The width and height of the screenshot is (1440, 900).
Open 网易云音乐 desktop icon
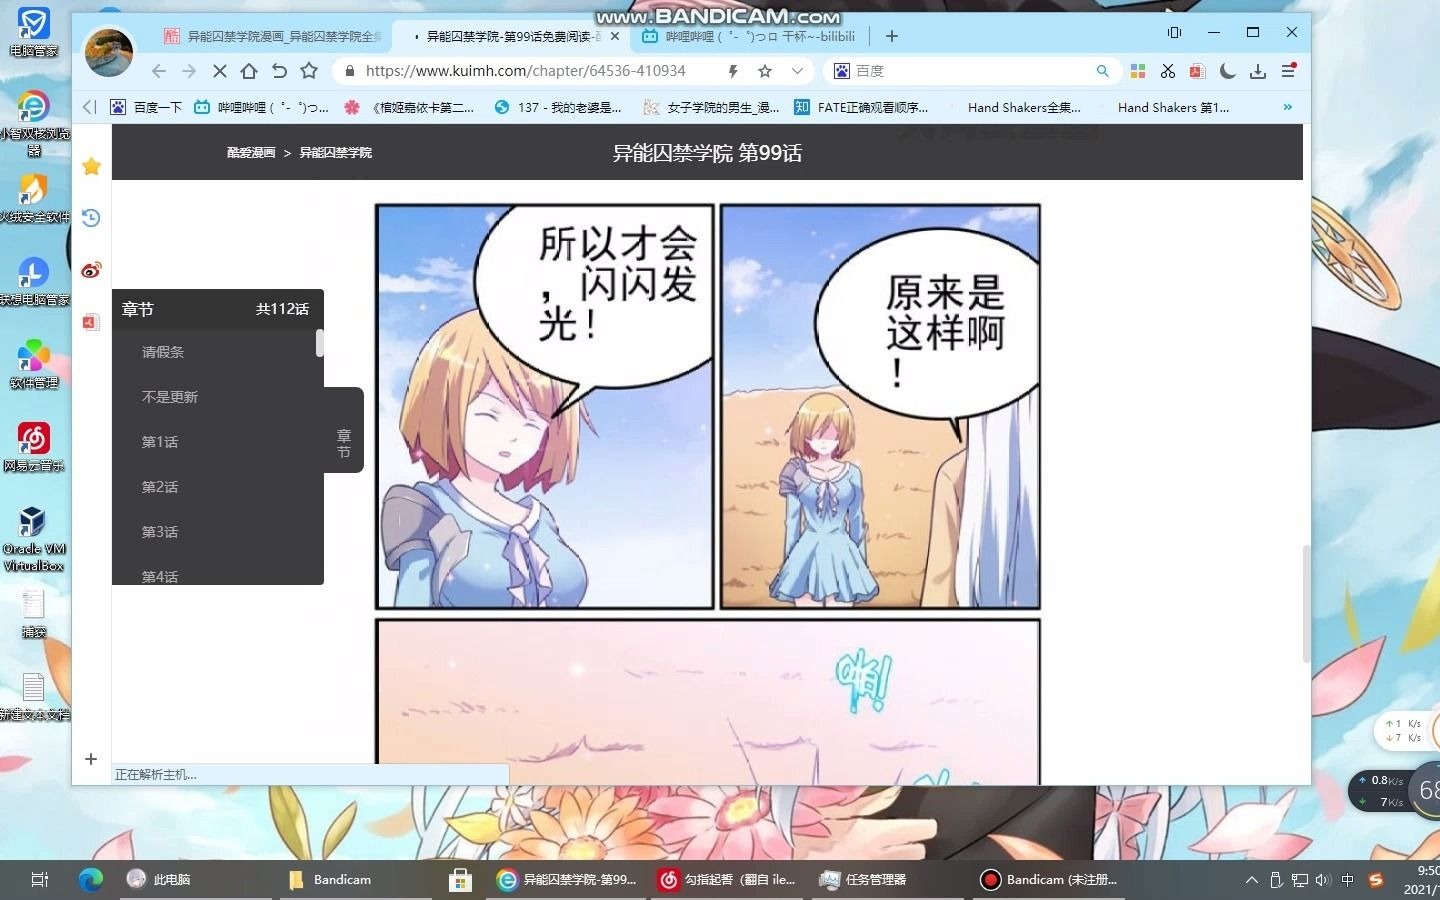(x=34, y=446)
